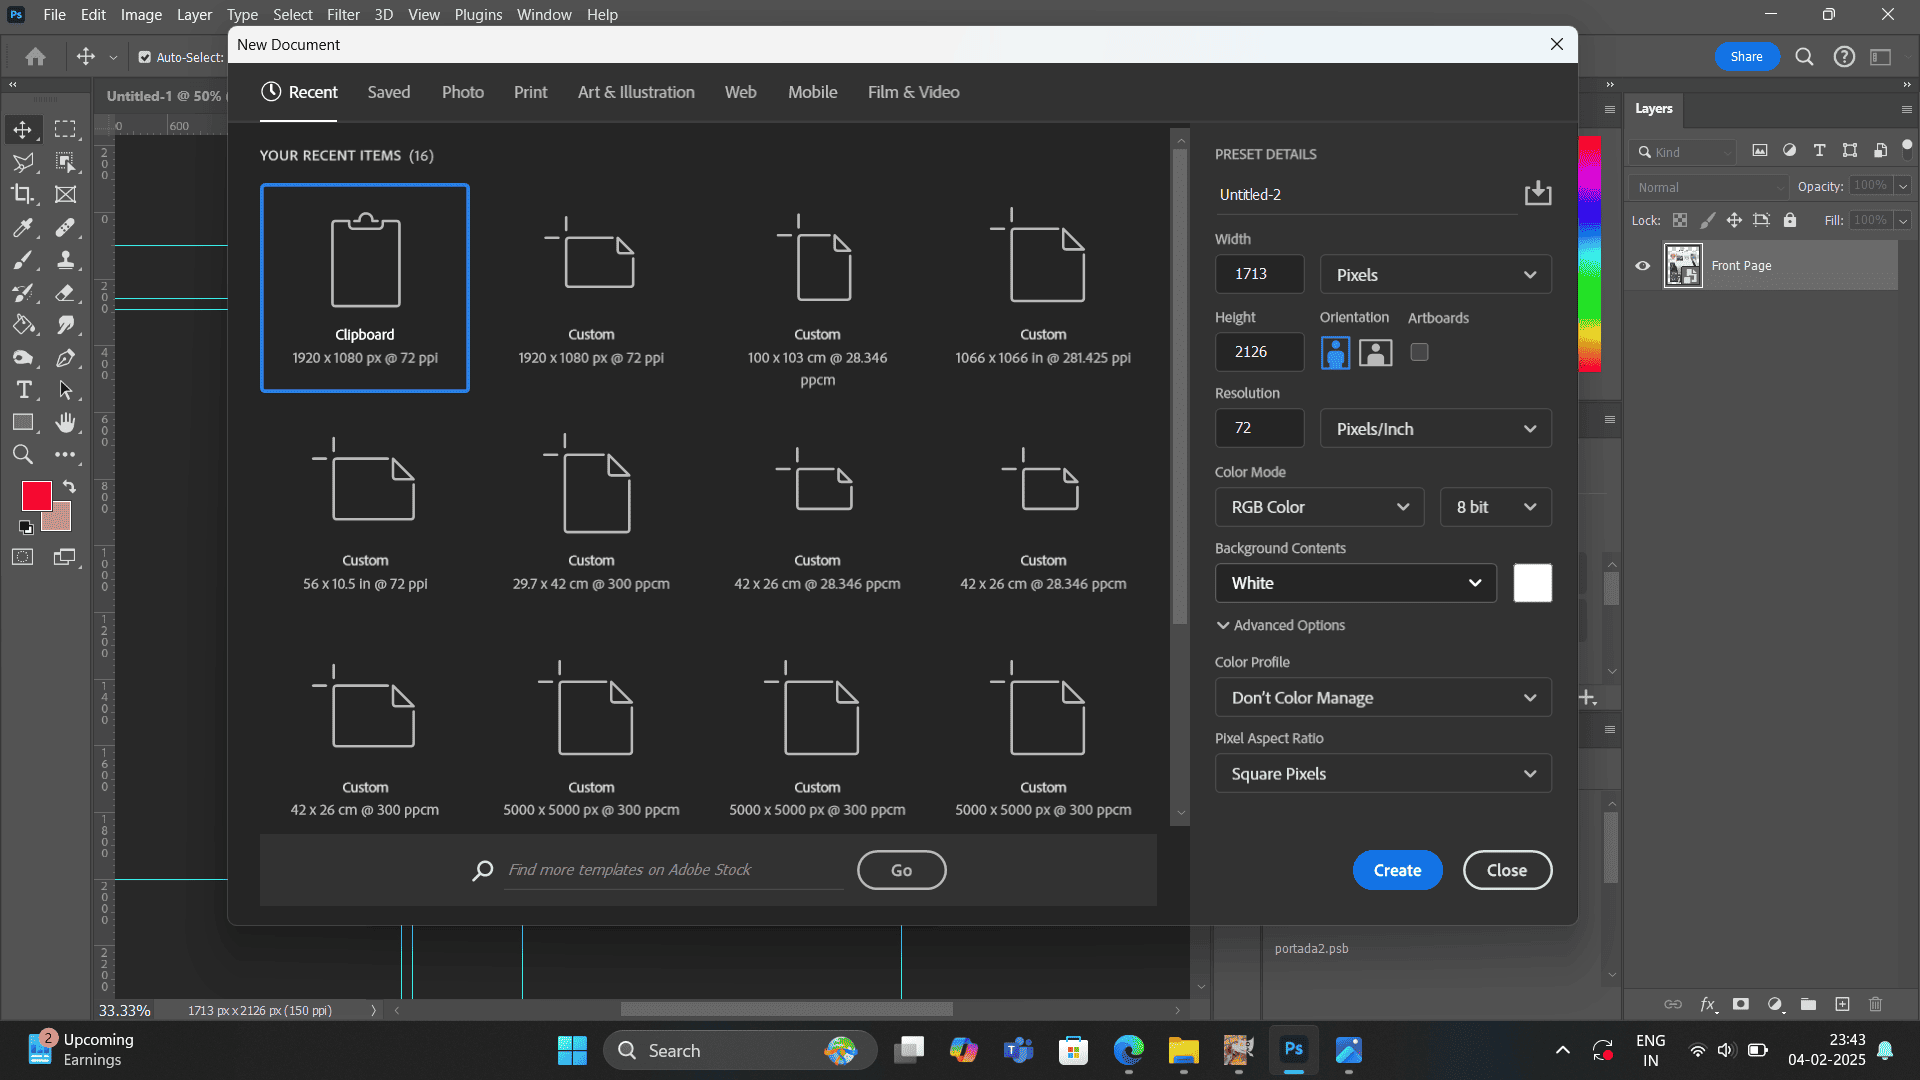Image resolution: width=1920 pixels, height=1080 pixels.
Task: Select the Move tool in toolbar
Action: [x=22, y=130]
